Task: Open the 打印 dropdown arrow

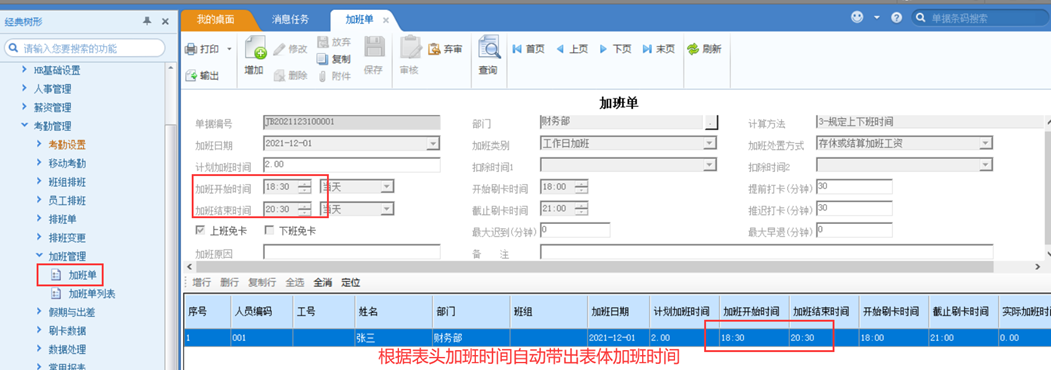Action: click(229, 50)
